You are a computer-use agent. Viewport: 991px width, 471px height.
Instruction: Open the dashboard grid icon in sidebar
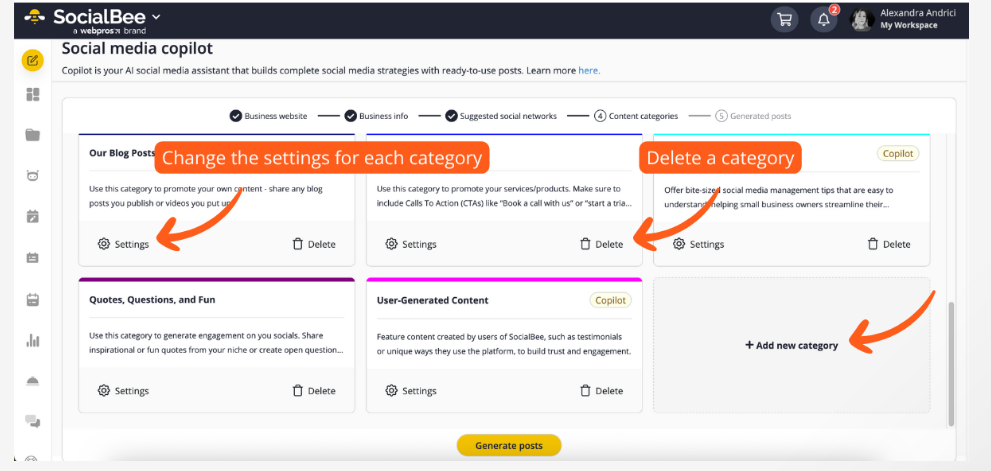pos(32,95)
